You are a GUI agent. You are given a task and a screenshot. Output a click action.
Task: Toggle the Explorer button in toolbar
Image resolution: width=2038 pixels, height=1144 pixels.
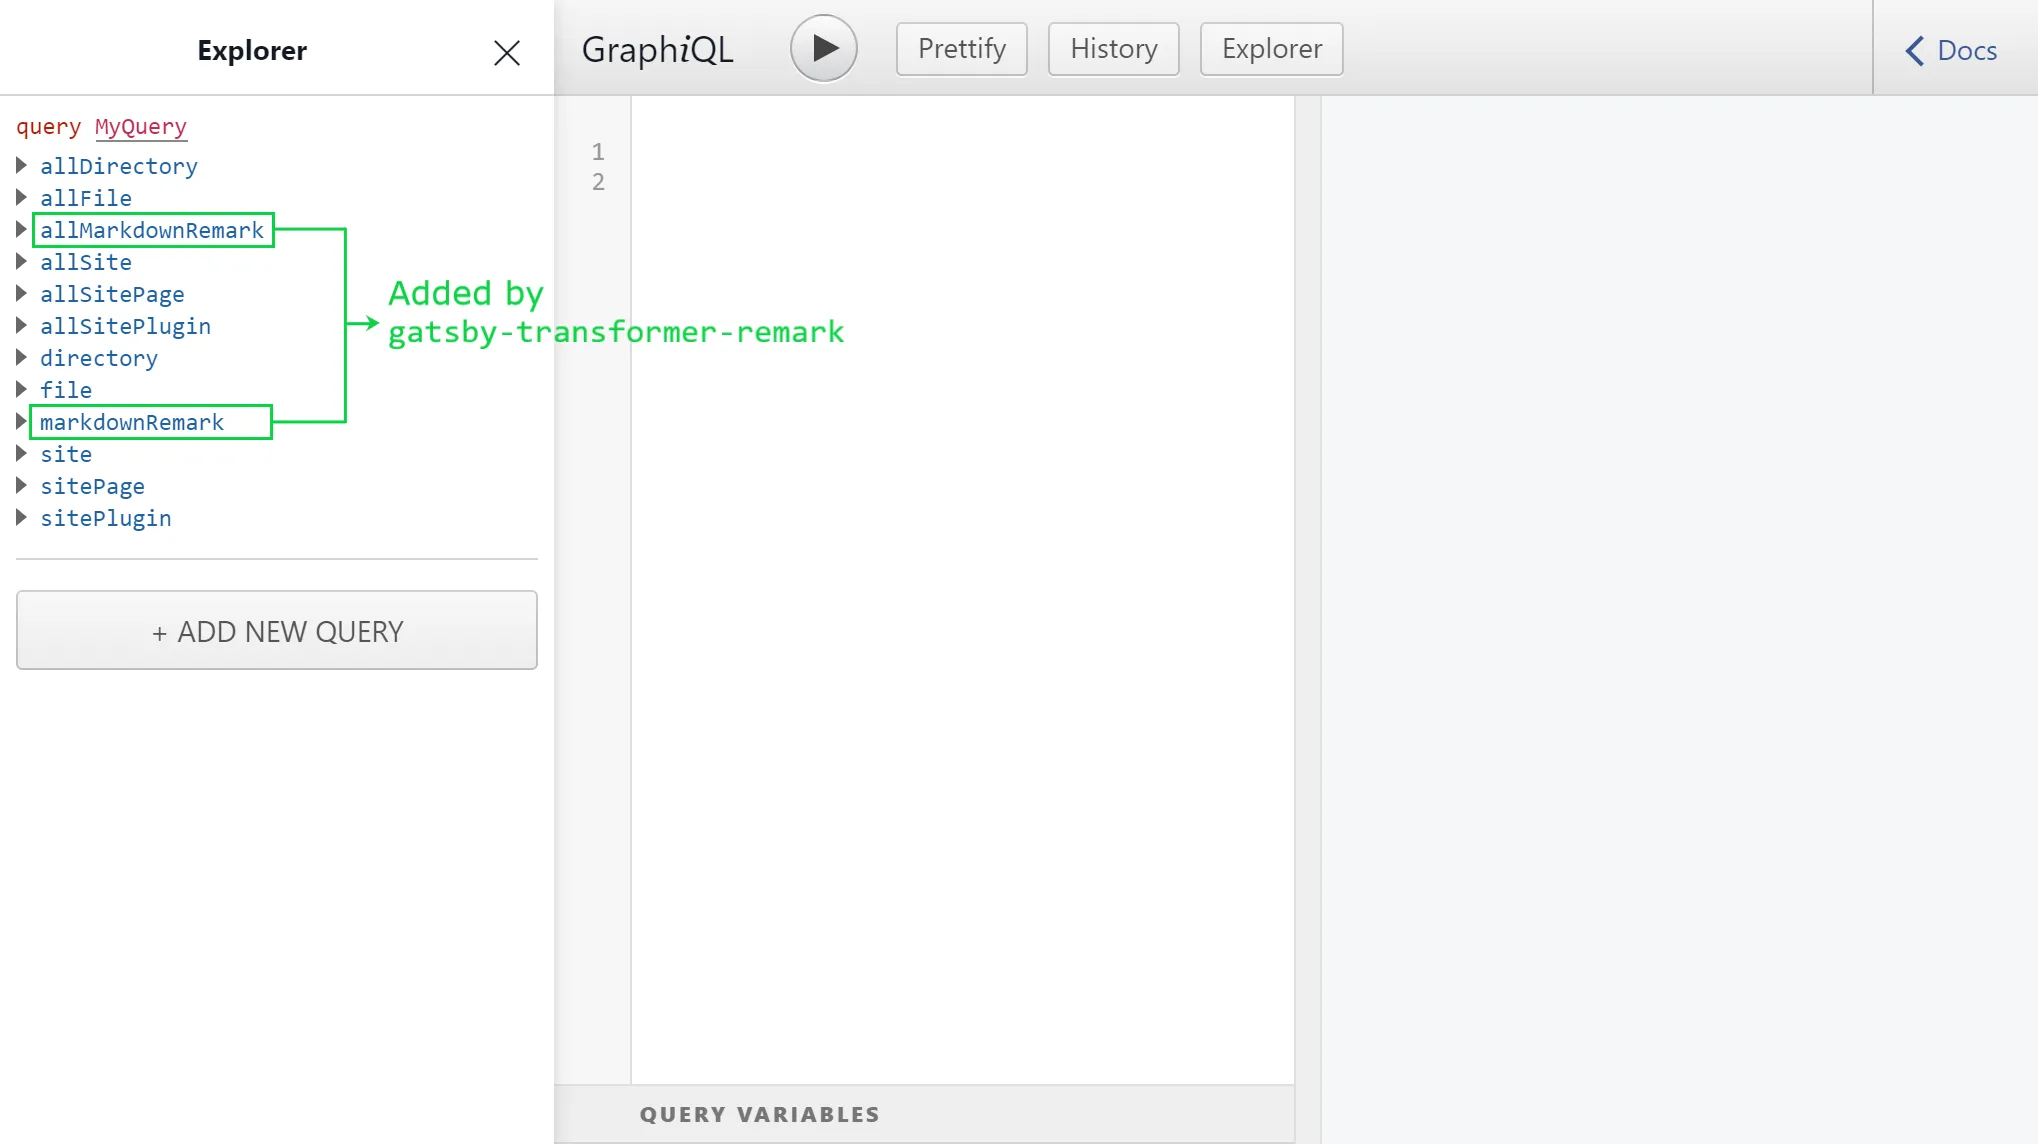click(x=1271, y=49)
